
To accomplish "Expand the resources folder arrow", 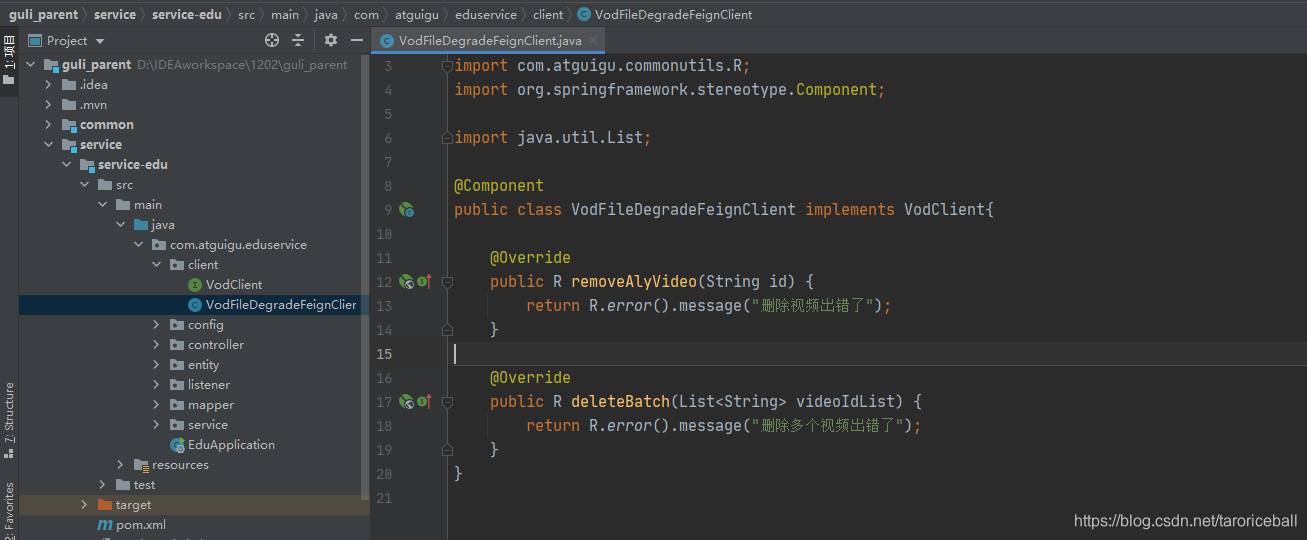I will click(120, 465).
